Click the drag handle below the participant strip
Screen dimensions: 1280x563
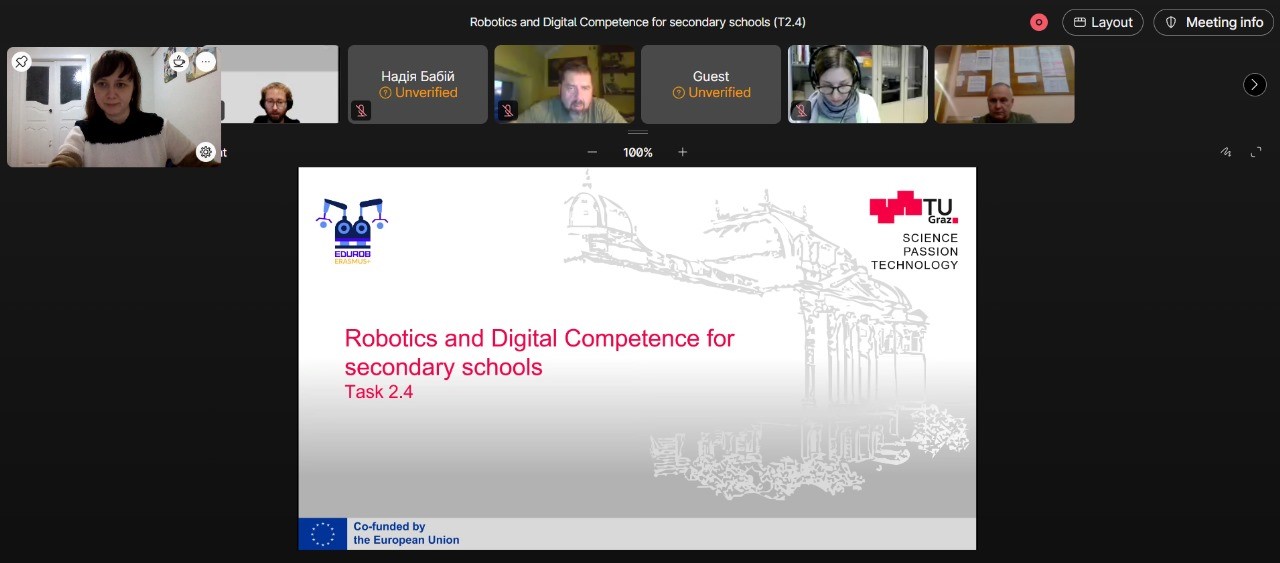(x=638, y=132)
